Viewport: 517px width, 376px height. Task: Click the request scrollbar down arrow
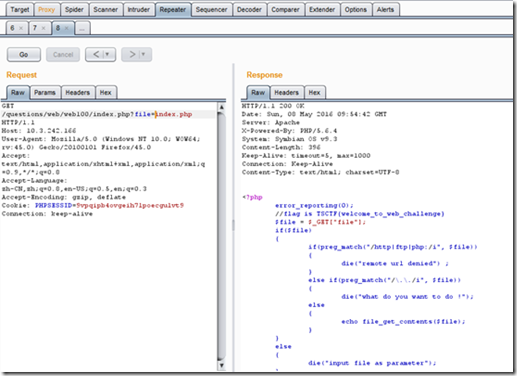coord(221,365)
